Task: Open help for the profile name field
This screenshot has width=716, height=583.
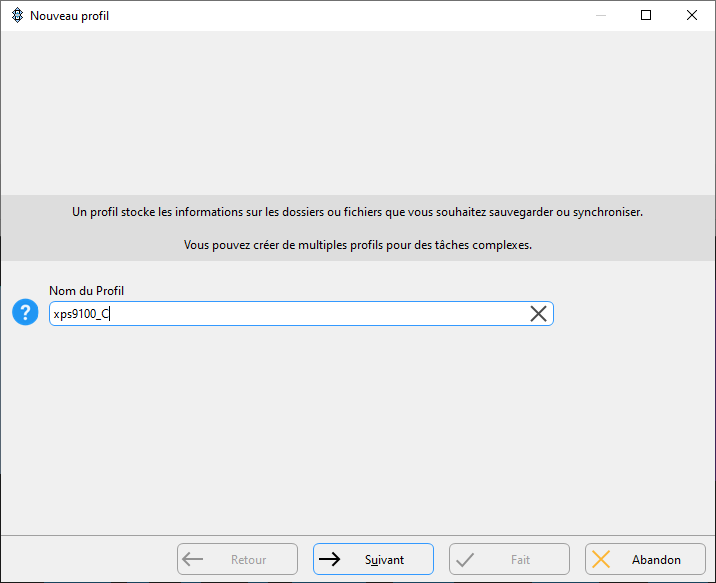Action: click(x=25, y=312)
